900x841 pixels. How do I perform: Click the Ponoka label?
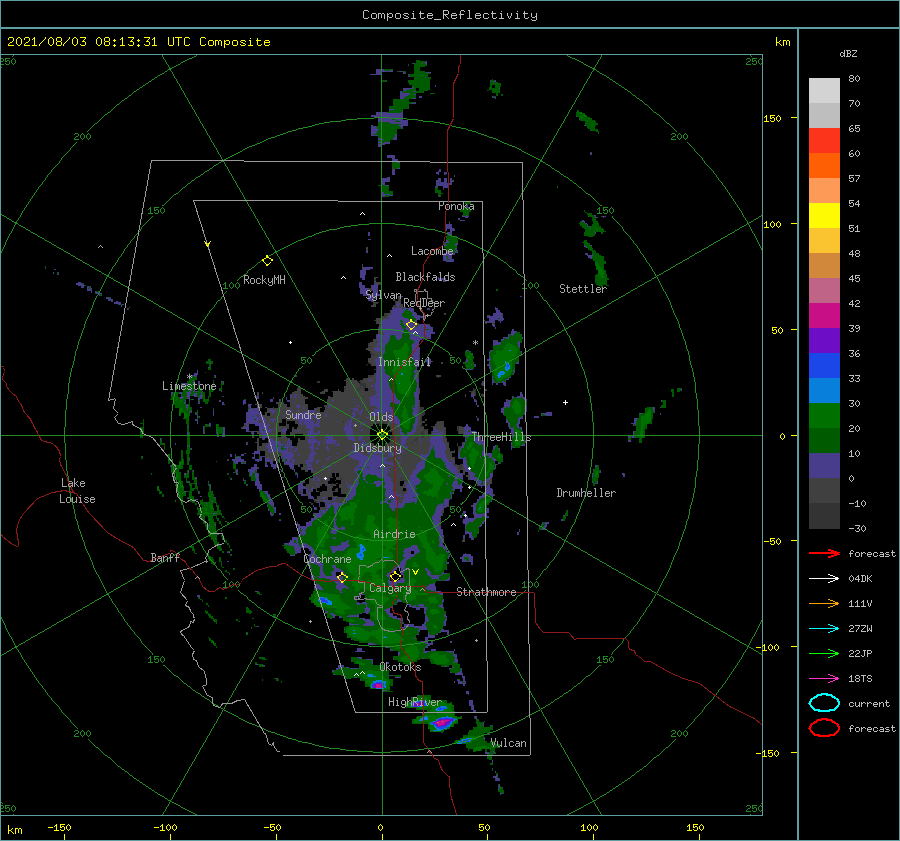point(456,206)
